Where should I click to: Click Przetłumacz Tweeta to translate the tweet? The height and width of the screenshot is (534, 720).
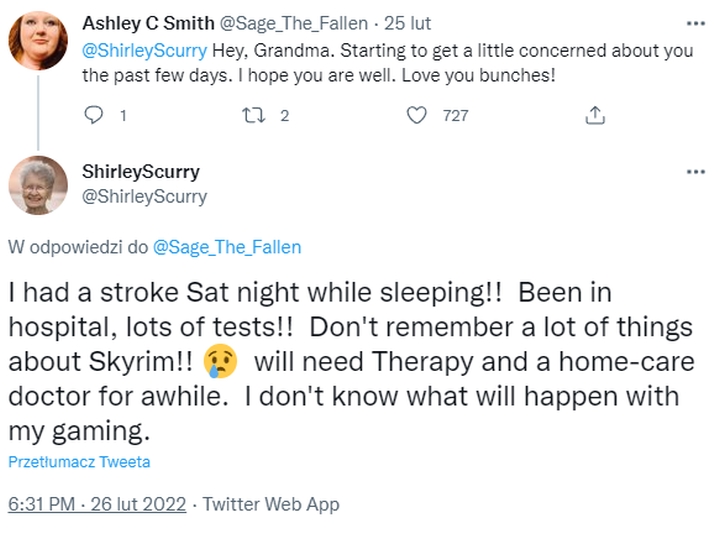pos(79,462)
